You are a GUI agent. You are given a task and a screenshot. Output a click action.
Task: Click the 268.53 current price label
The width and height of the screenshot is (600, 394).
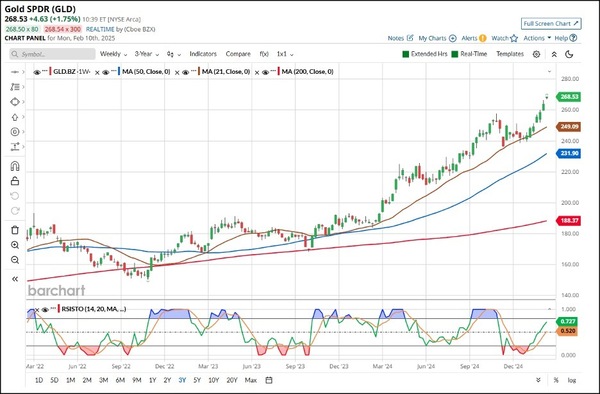point(569,97)
